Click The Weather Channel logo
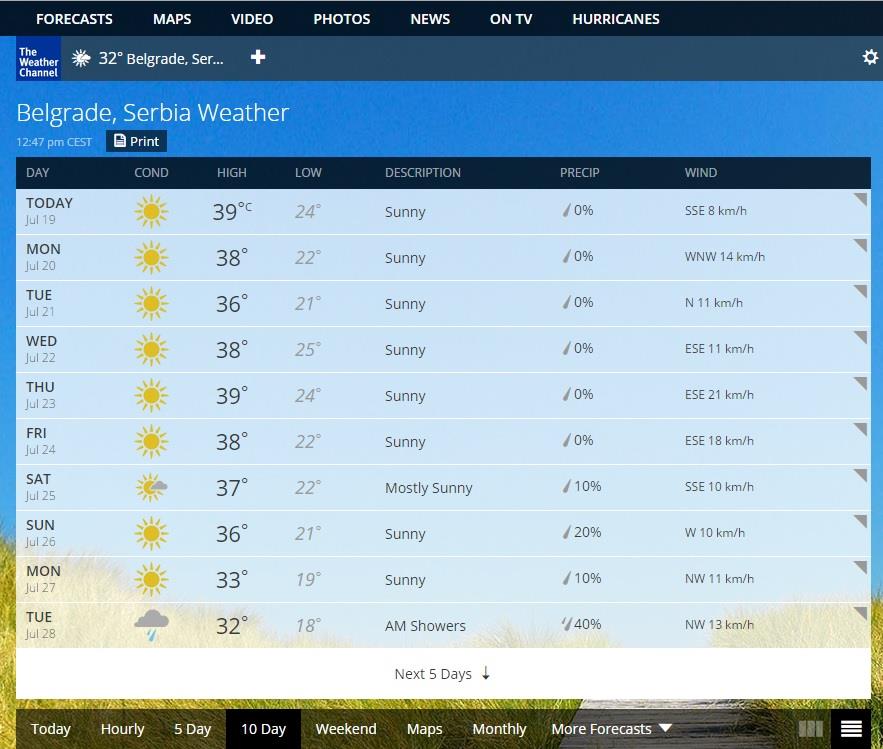This screenshot has height=749, width=883. click(38, 60)
